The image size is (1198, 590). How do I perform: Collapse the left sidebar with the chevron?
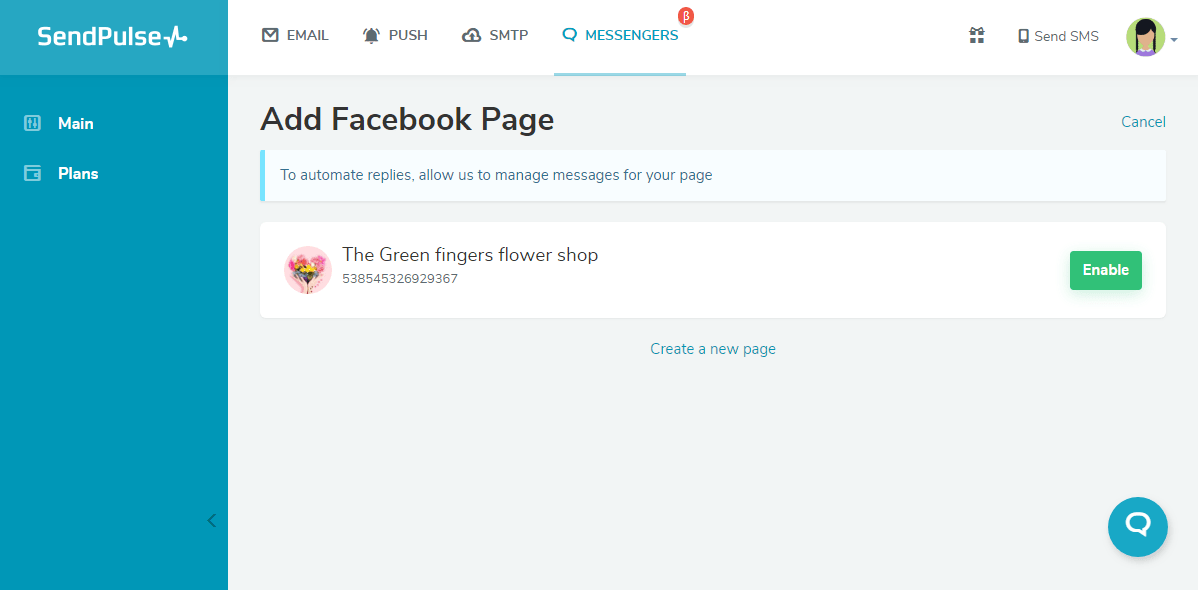tap(211, 520)
